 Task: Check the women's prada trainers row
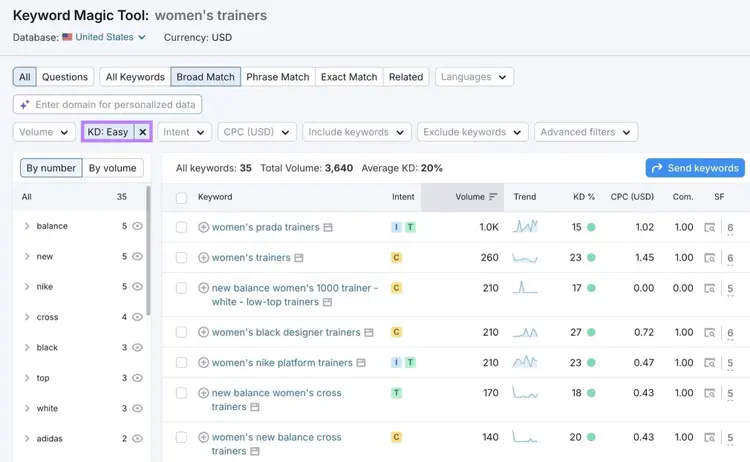coord(181,227)
